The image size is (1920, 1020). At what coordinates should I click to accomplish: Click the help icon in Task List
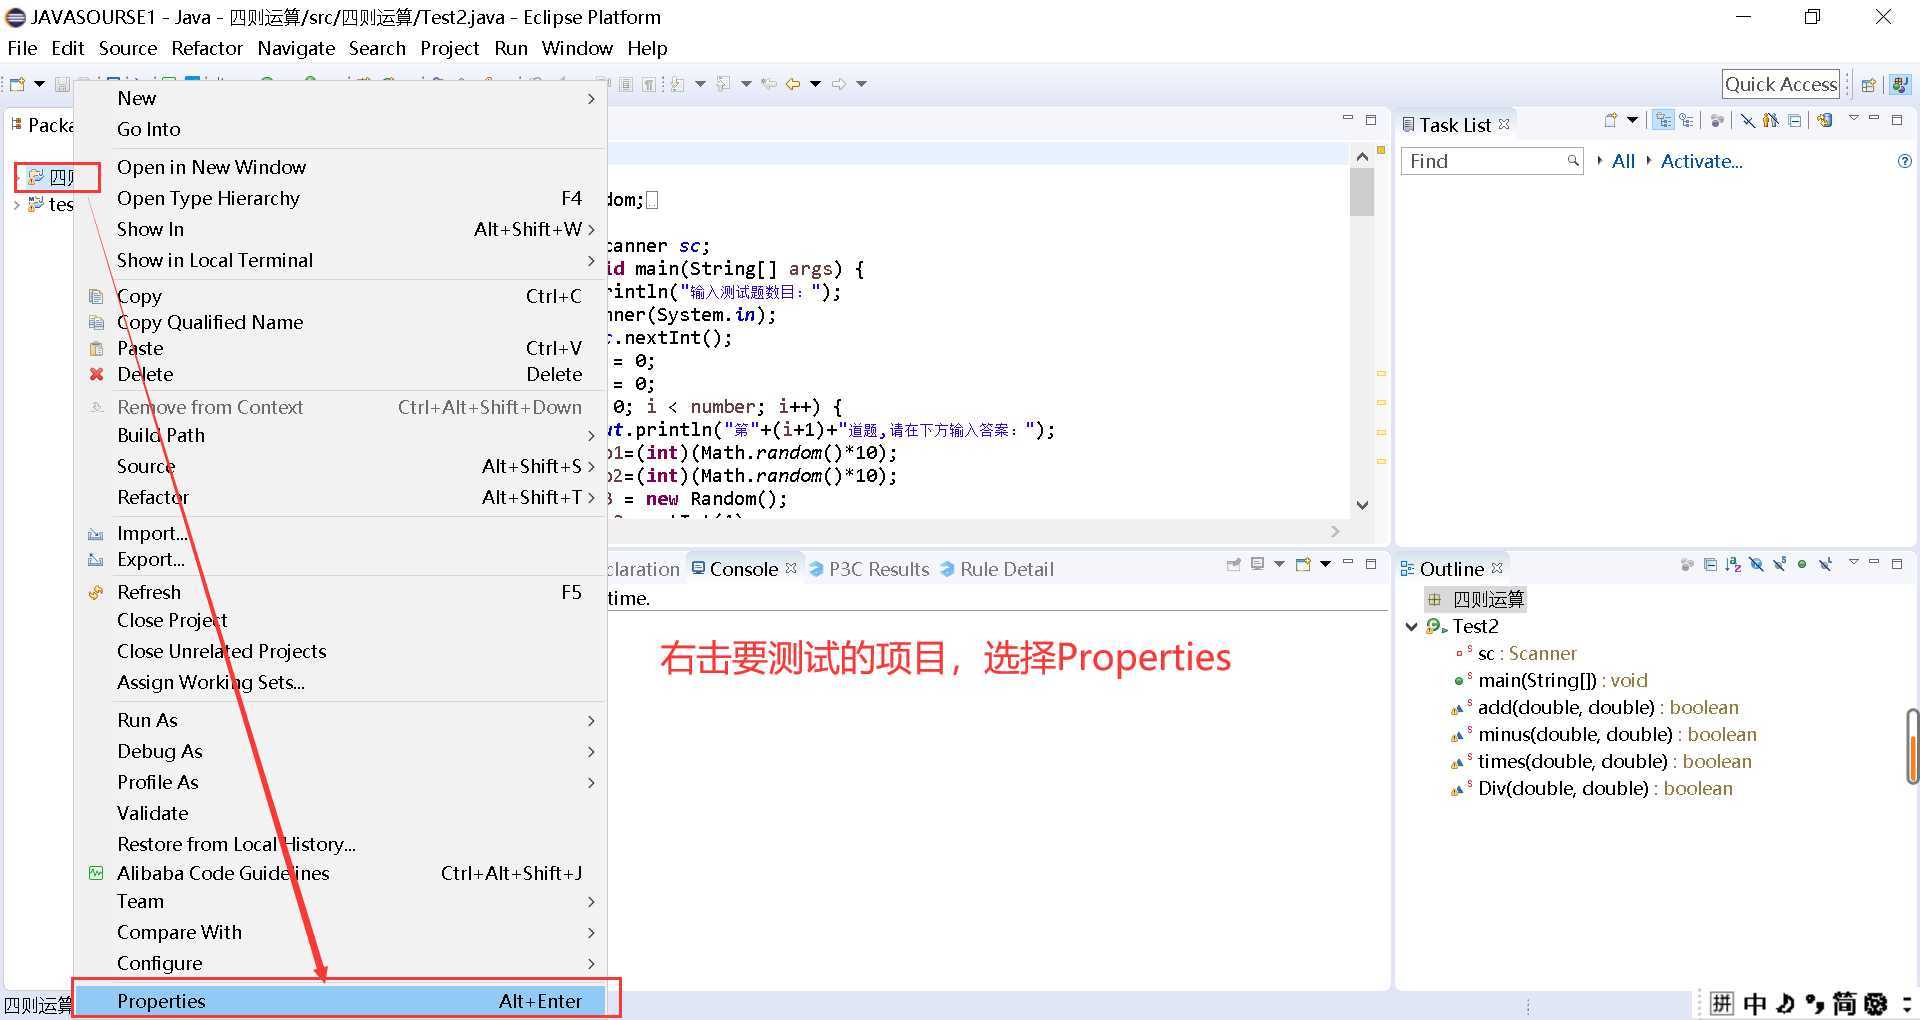click(1904, 161)
